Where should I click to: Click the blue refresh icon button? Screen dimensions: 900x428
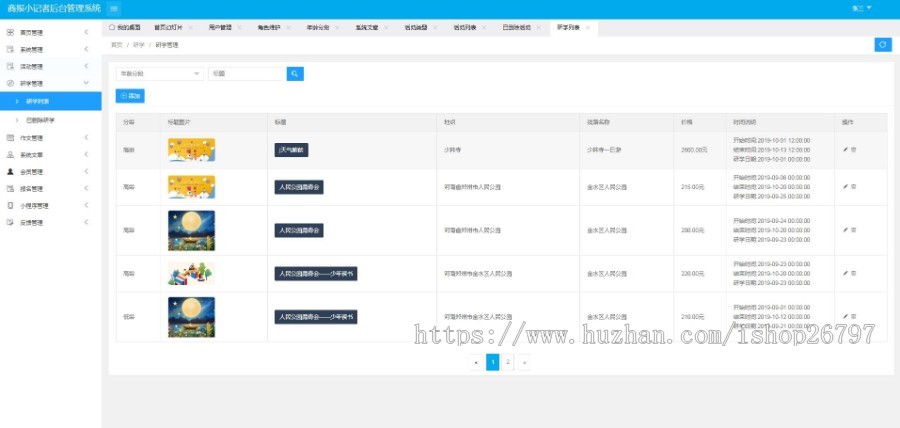tap(883, 45)
